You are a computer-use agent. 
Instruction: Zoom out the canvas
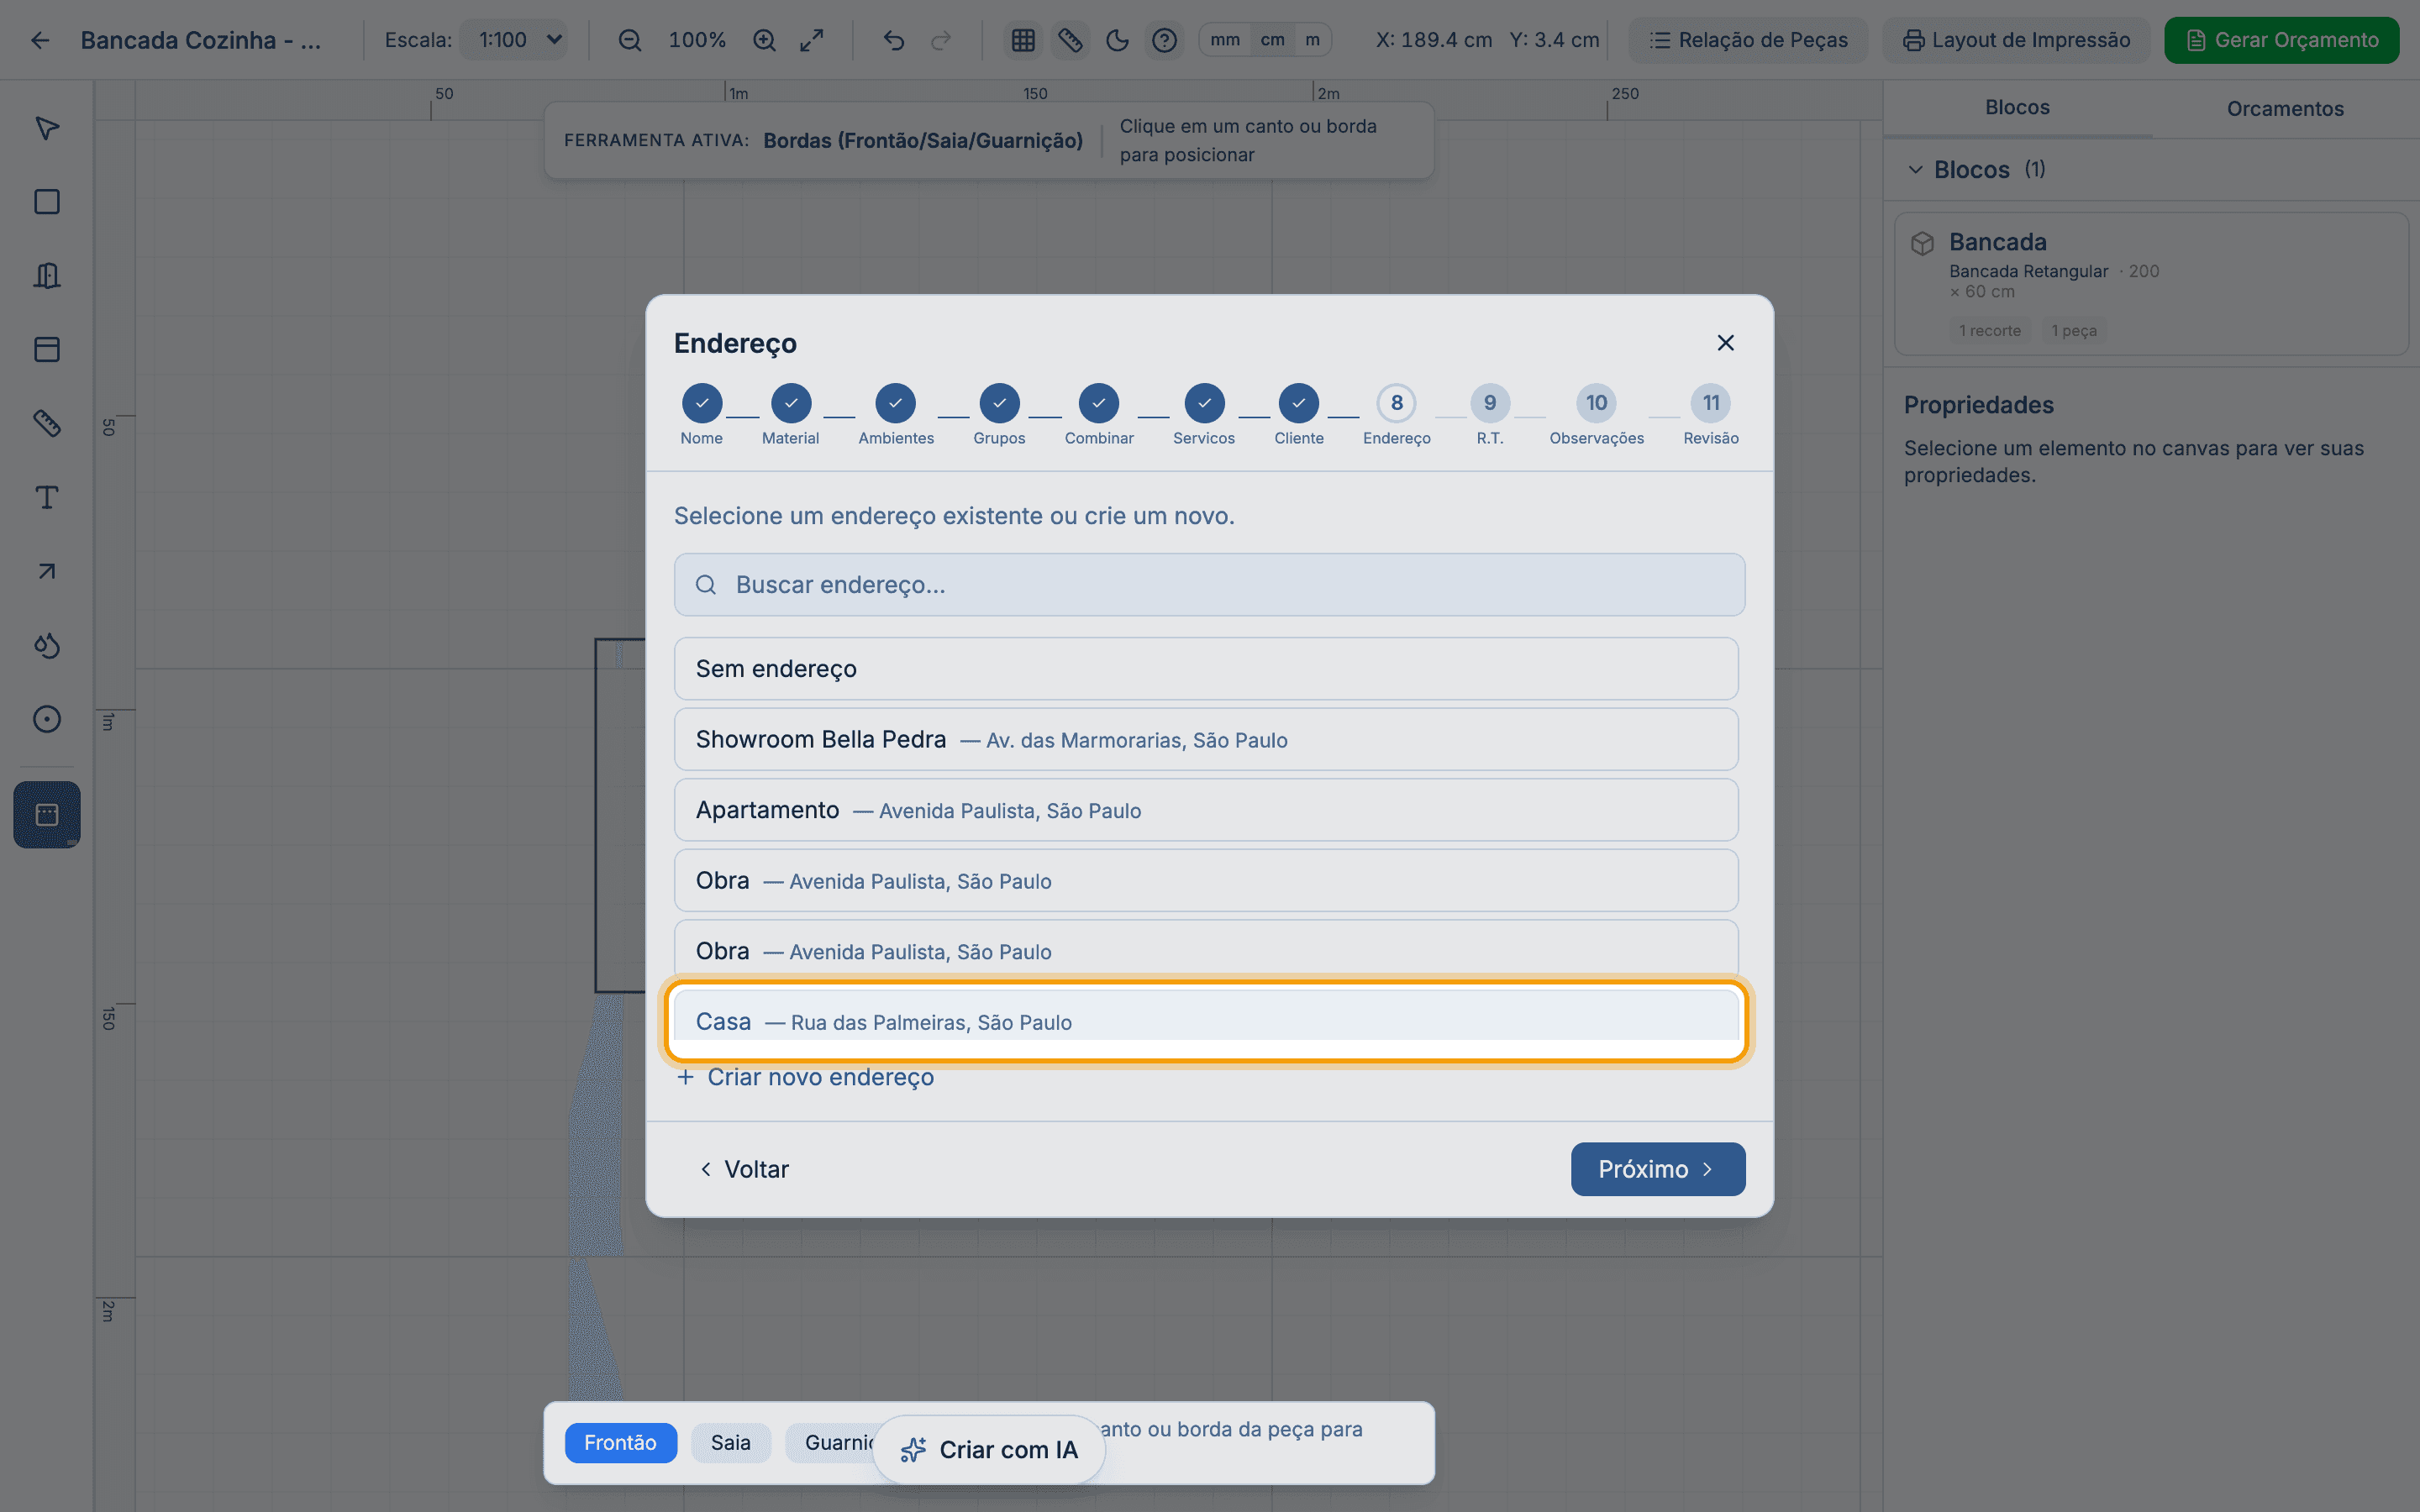pos(629,40)
